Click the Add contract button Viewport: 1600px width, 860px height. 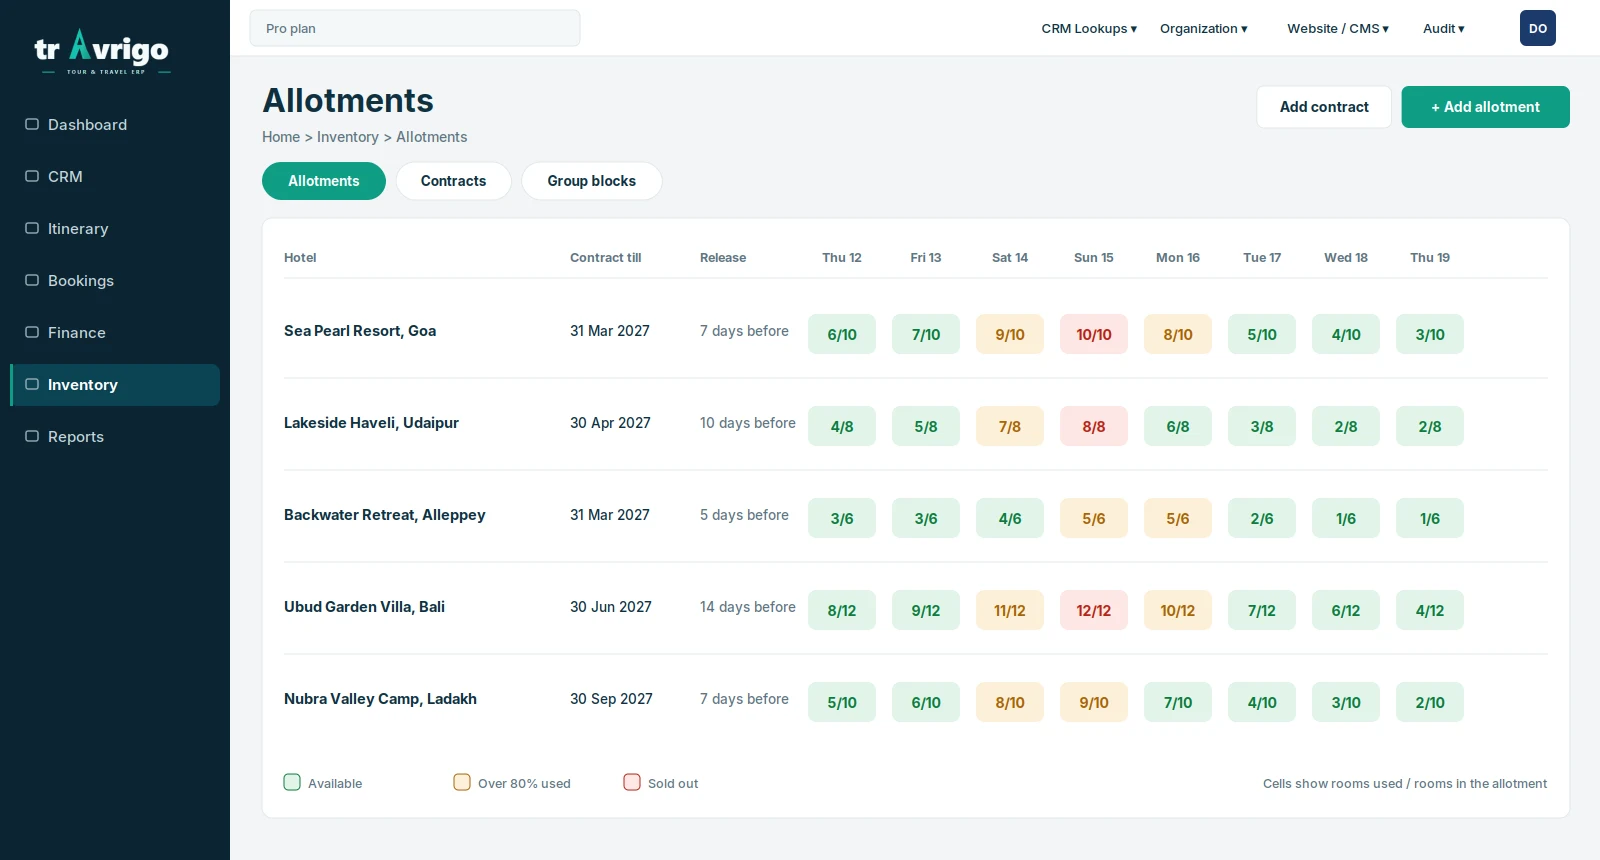tap(1324, 107)
